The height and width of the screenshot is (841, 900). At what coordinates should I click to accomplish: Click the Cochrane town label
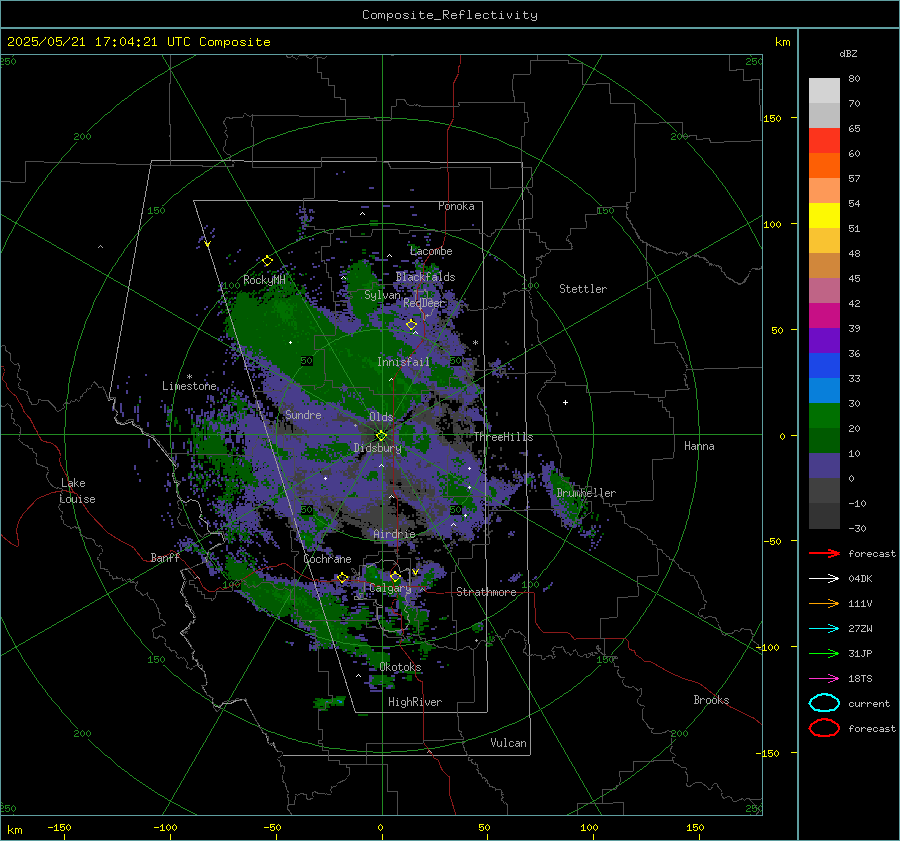(x=327, y=559)
